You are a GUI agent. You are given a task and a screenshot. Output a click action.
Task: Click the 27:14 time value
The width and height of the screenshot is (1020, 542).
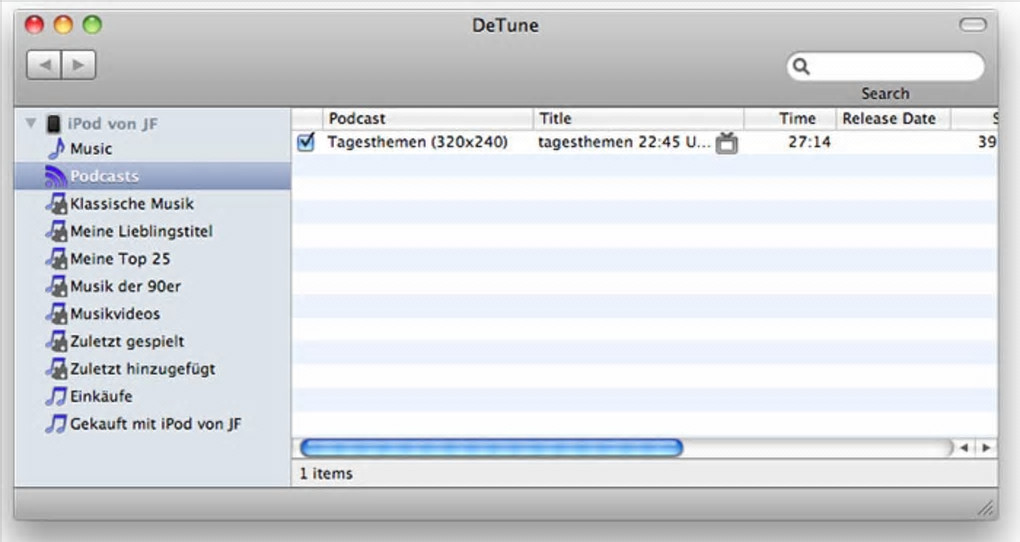[809, 142]
